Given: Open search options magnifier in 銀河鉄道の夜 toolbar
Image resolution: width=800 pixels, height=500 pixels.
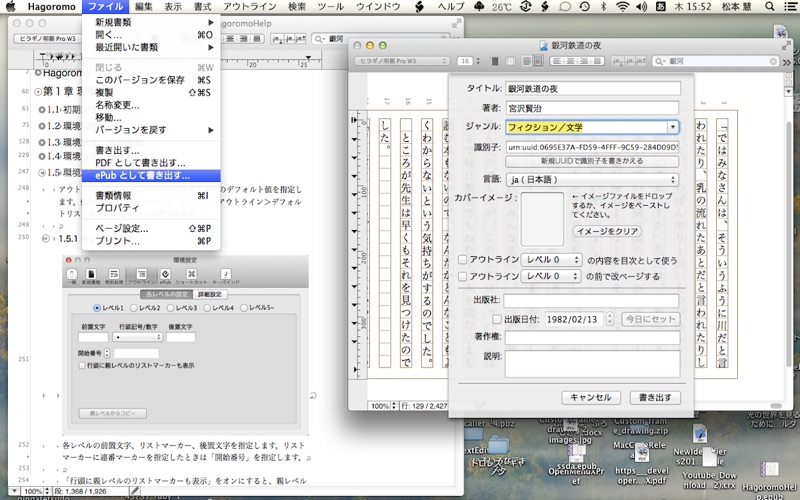Looking at the screenshot, I should [x=660, y=61].
